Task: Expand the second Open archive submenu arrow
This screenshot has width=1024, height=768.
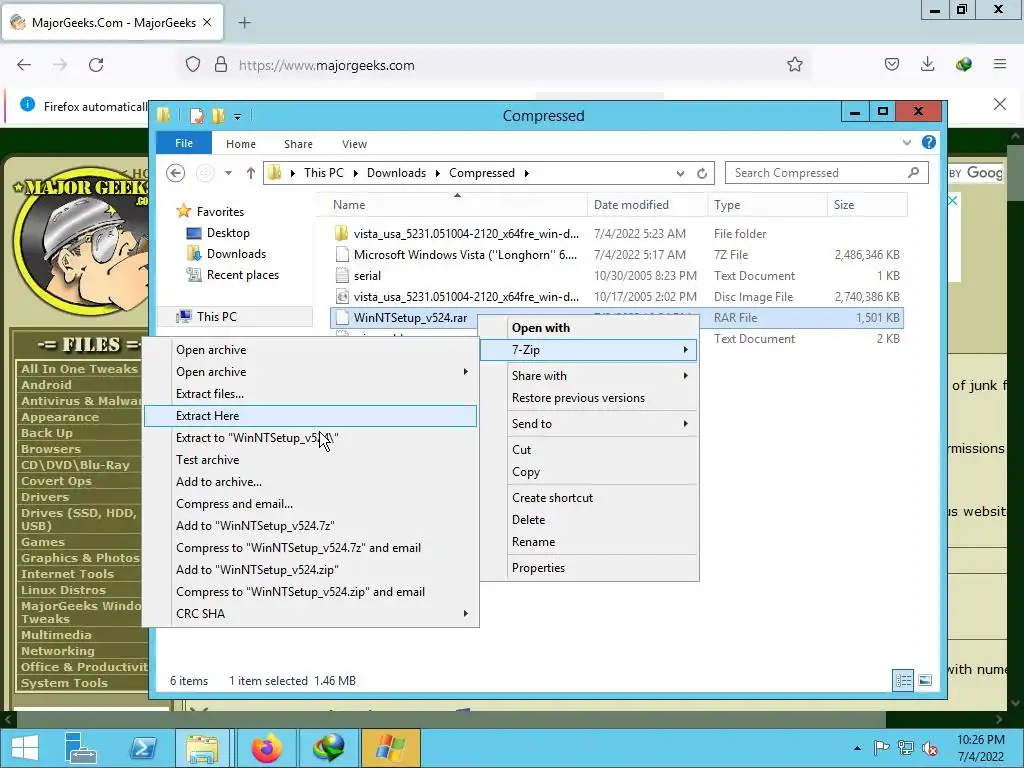Action: pyautogui.click(x=466, y=372)
